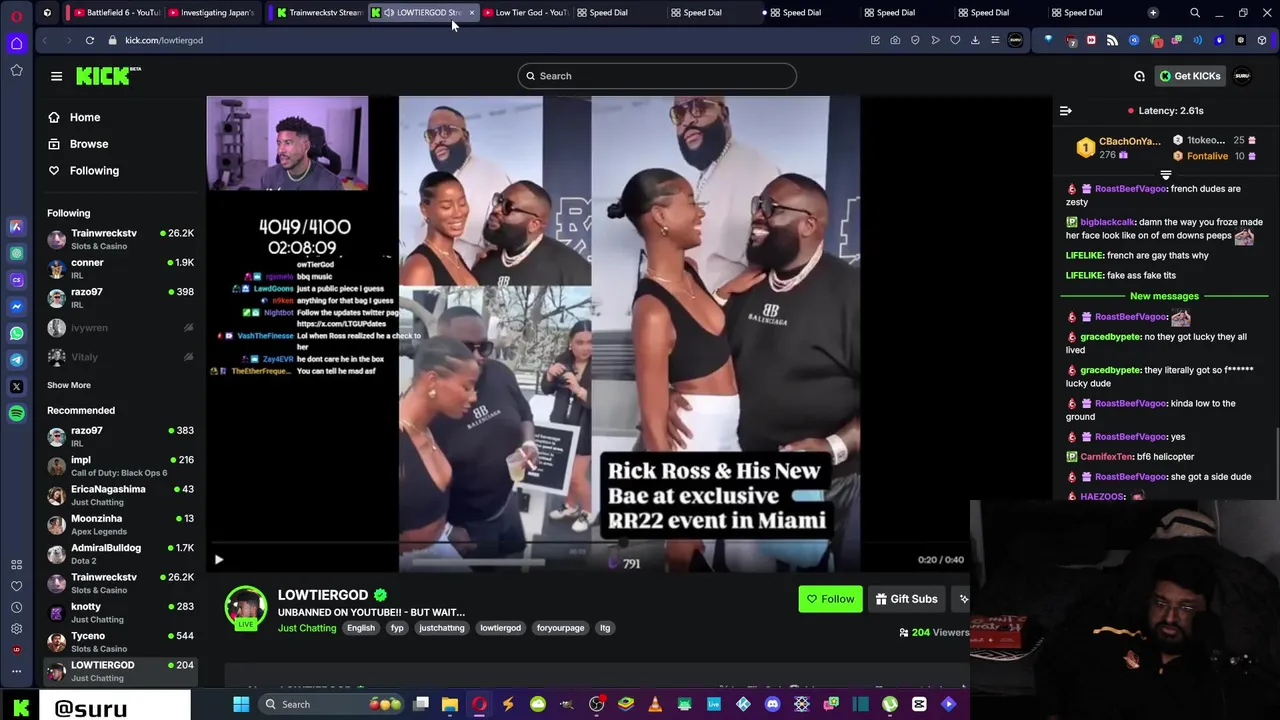Click the LOWTIERGOD channel avatar
Viewport: 1280px width, 720px height.
pyautogui.click(x=245, y=607)
